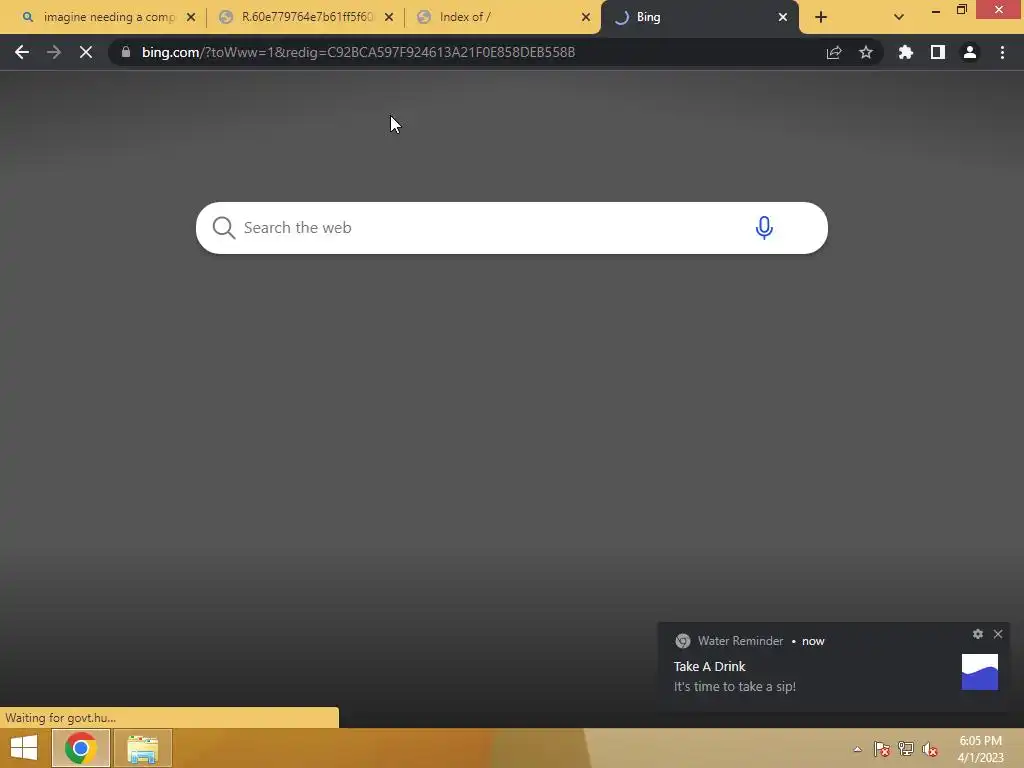This screenshot has width=1024, height=768.
Task: Dismiss the Water Reminder notification
Action: tap(998, 633)
